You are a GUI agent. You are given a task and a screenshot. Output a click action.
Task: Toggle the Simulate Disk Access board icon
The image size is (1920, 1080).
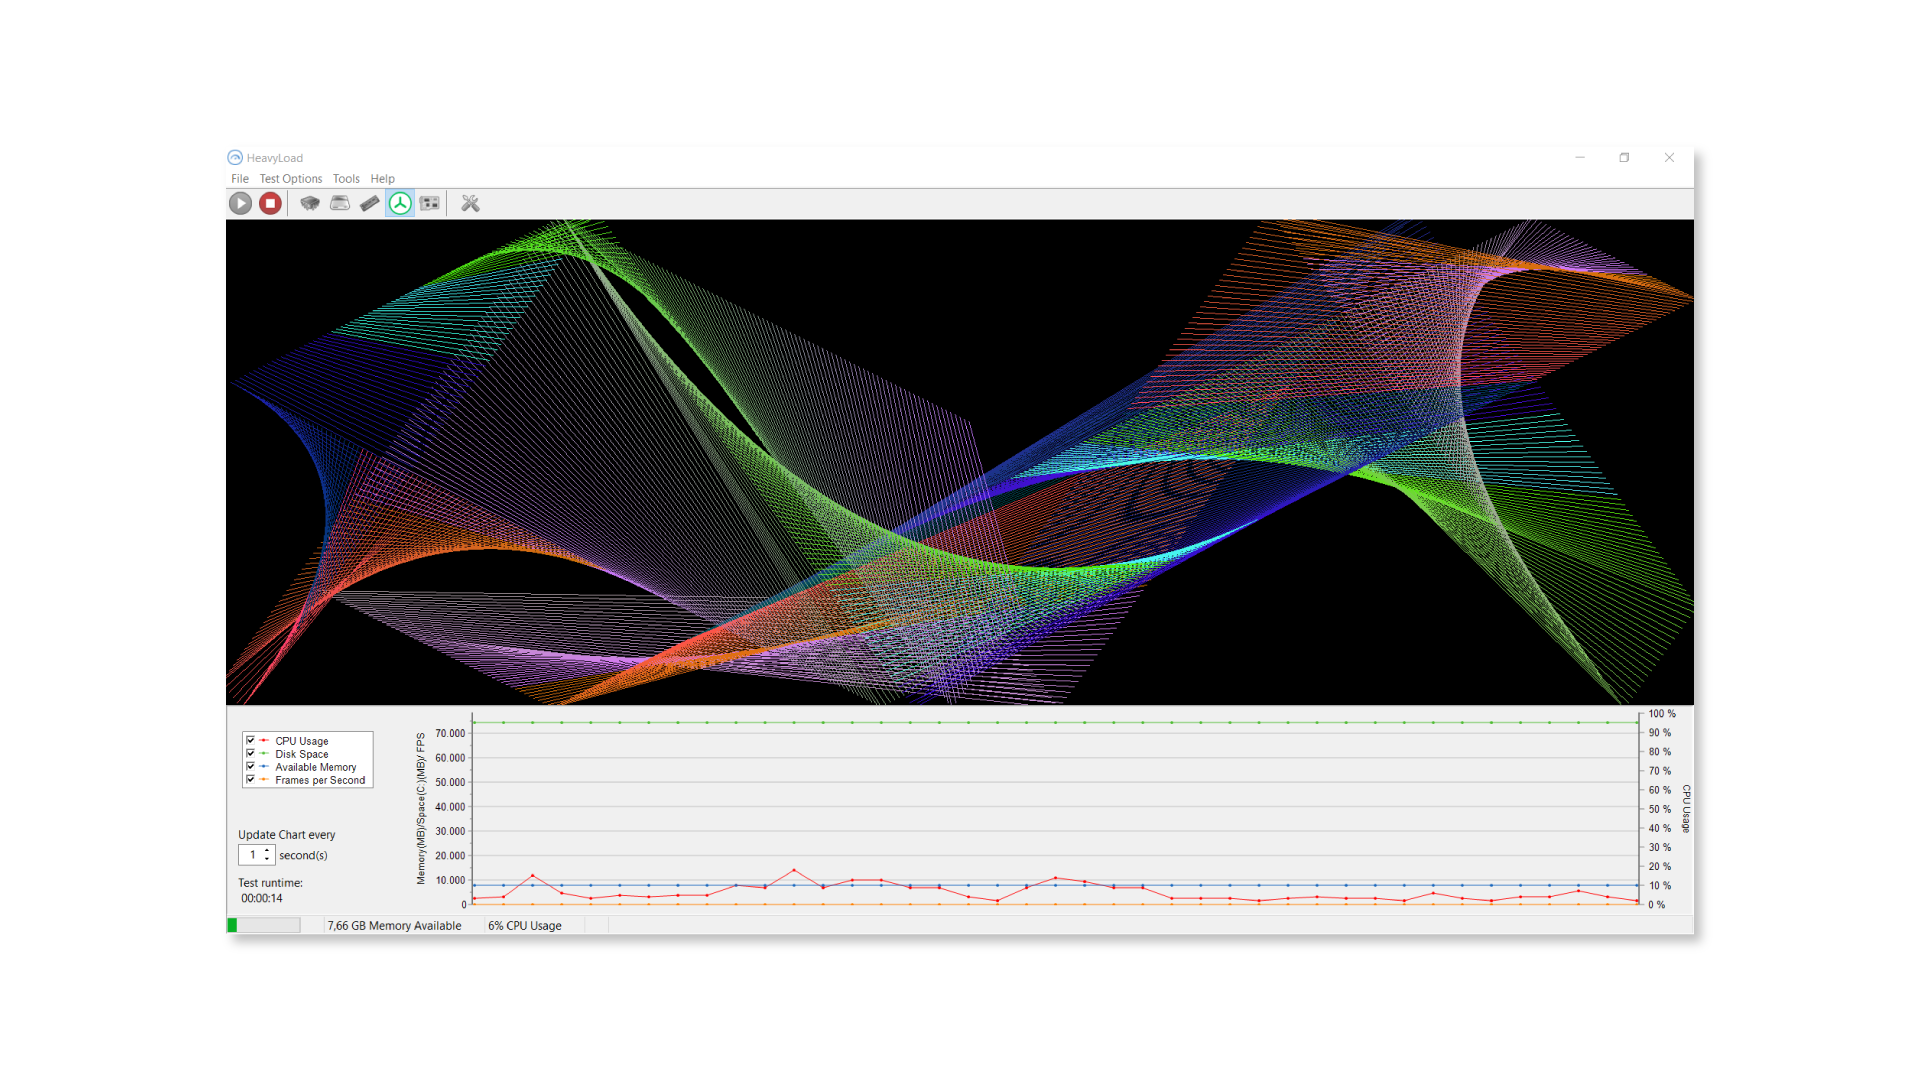[x=430, y=204]
